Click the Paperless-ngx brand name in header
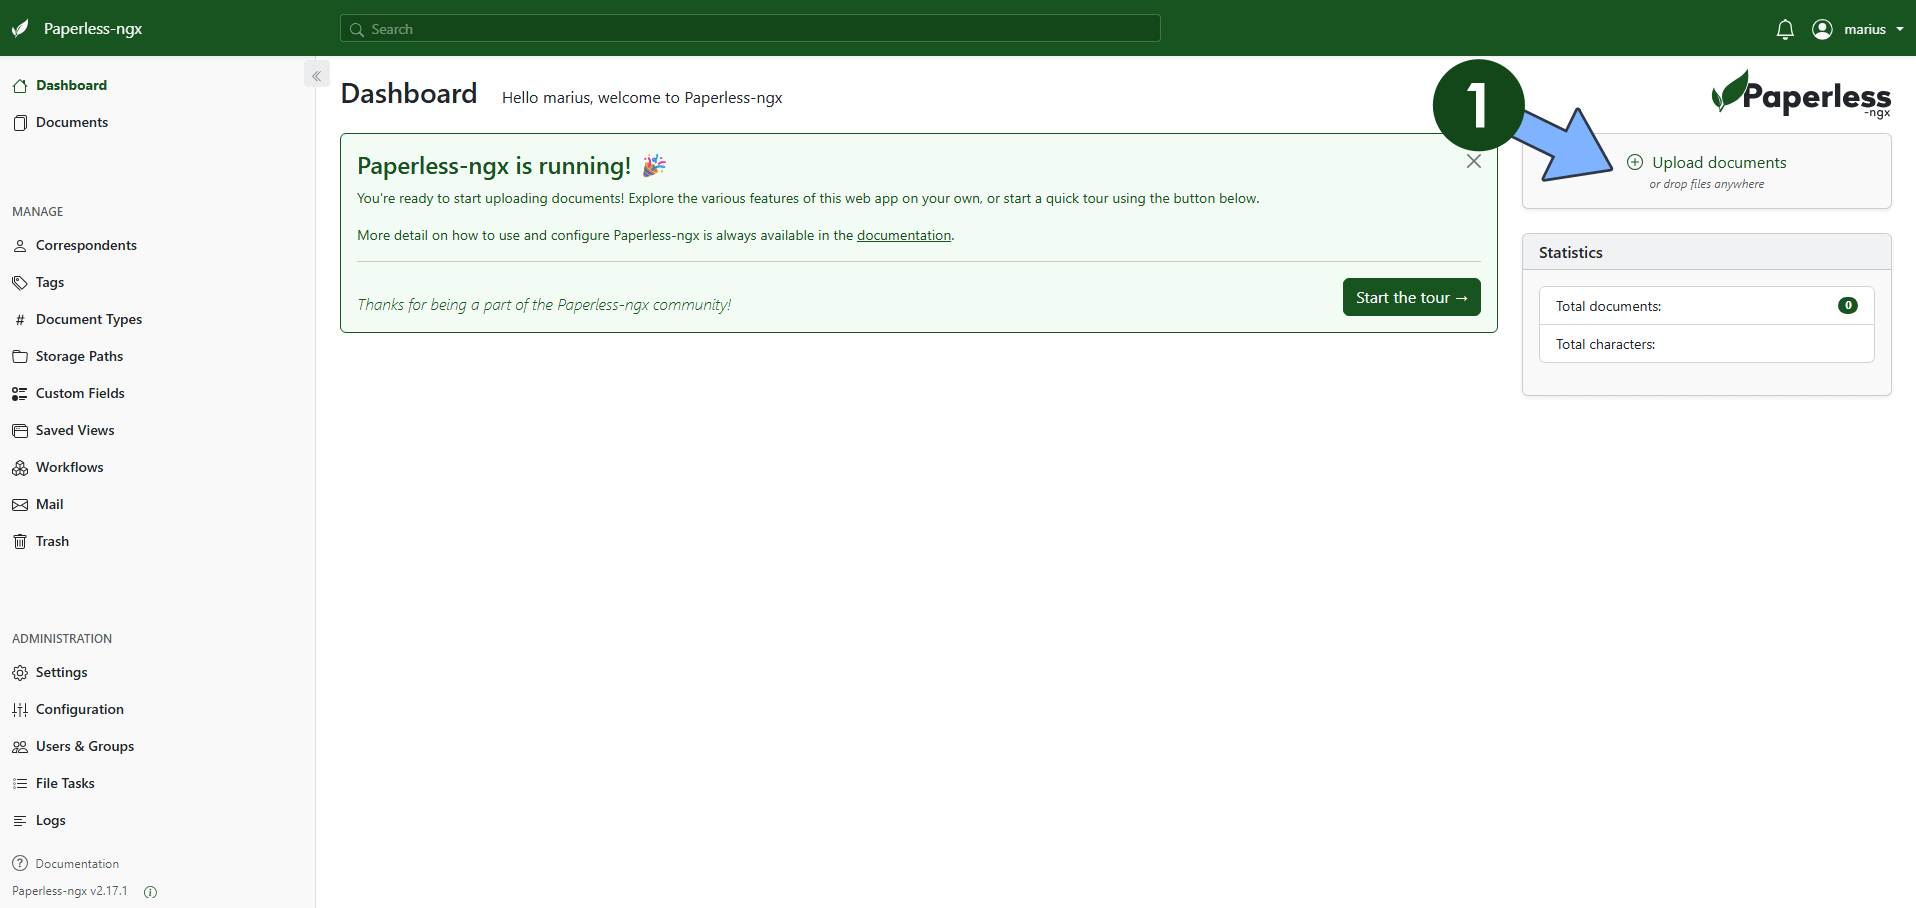 (x=93, y=29)
